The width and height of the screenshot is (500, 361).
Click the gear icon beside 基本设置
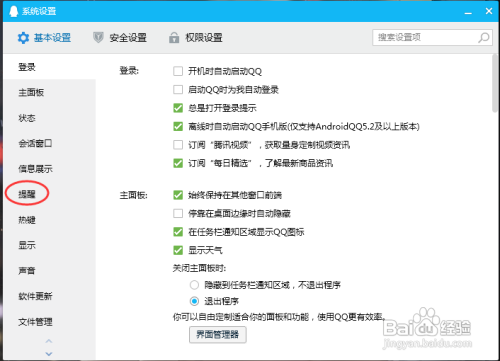[x=23, y=38]
